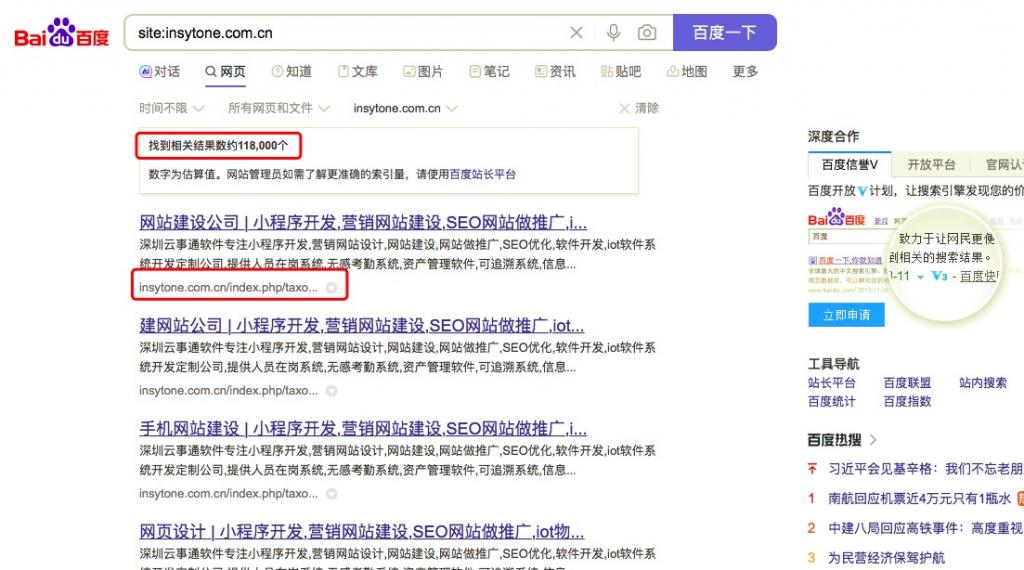Image resolution: width=1024 pixels, height=570 pixels.
Task: Expand the insytone.com.cn site filter
Action: coord(405,108)
